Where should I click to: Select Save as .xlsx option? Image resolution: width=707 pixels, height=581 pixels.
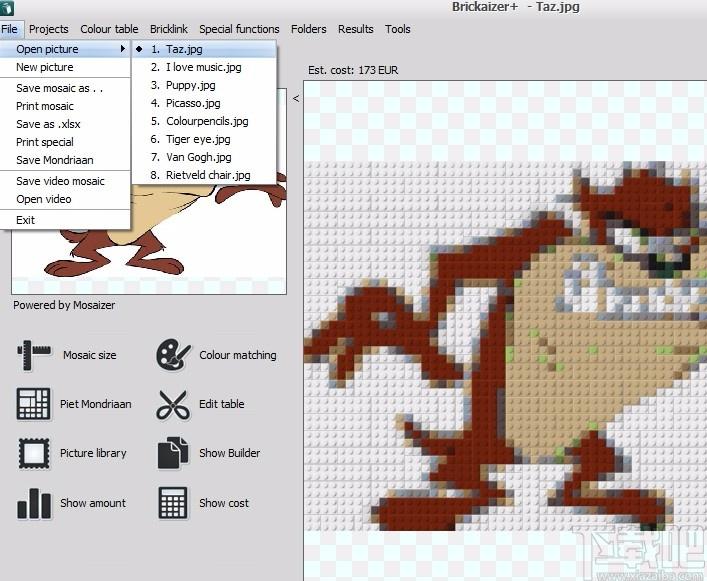65,124
